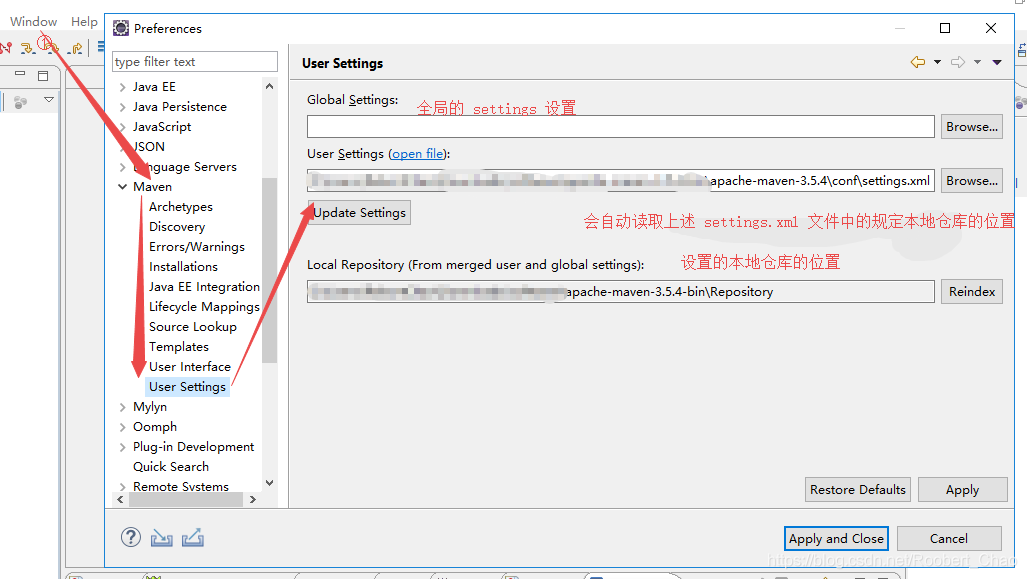
Task: Click the tree scroll right arrow
Action: 253,499
